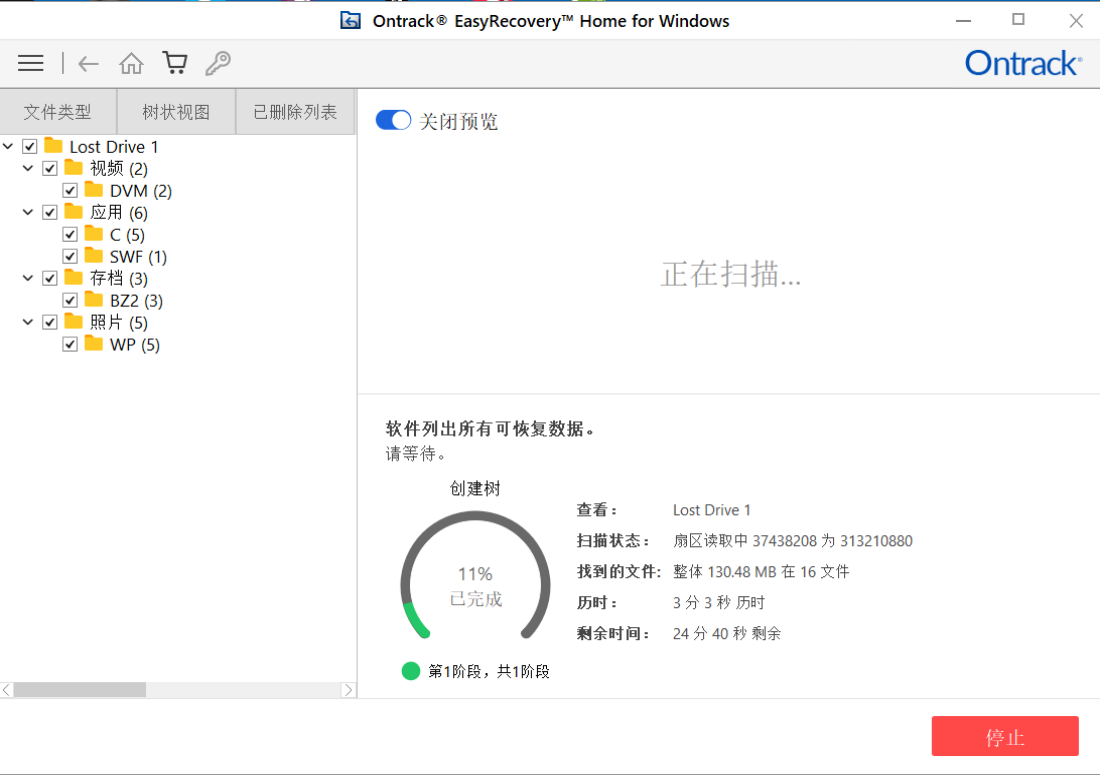Switch to the 树状视图 tab
1100x775 pixels.
176,112
